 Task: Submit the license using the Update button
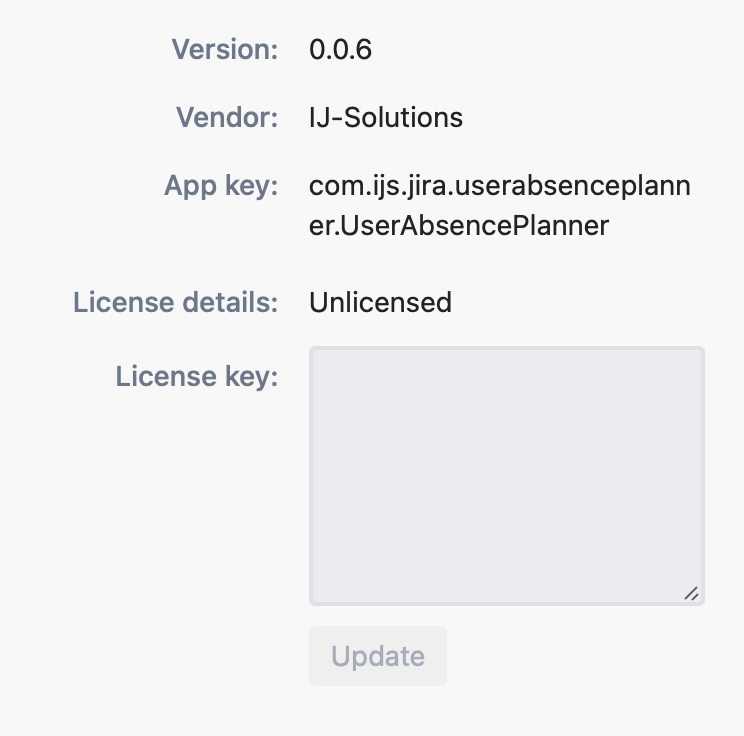click(x=378, y=656)
